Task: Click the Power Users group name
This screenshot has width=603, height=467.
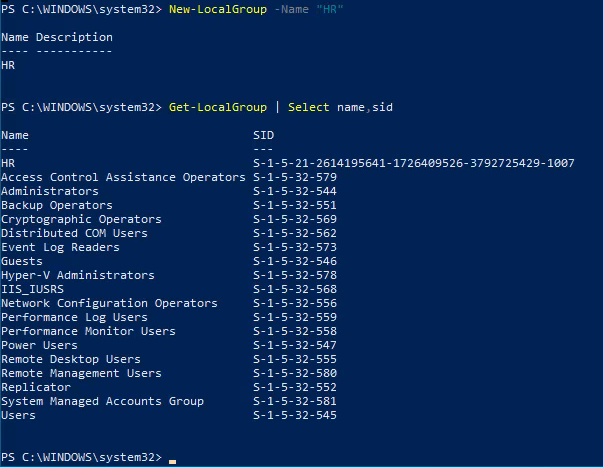Action: click(38, 345)
